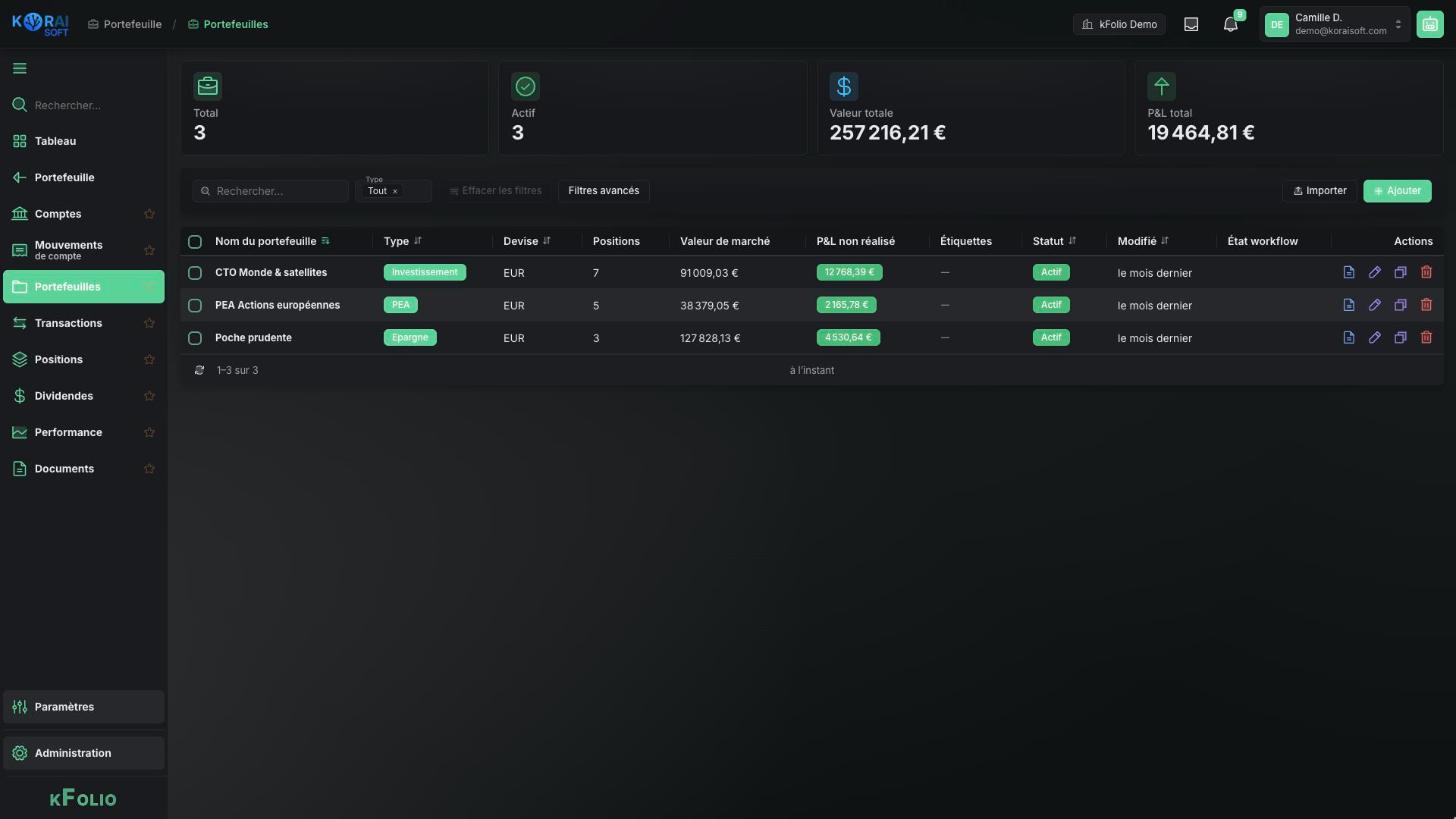Favorite star next to Comptes
The width and height of the screenshot is (1456, 819).
(x=149, y=214)
